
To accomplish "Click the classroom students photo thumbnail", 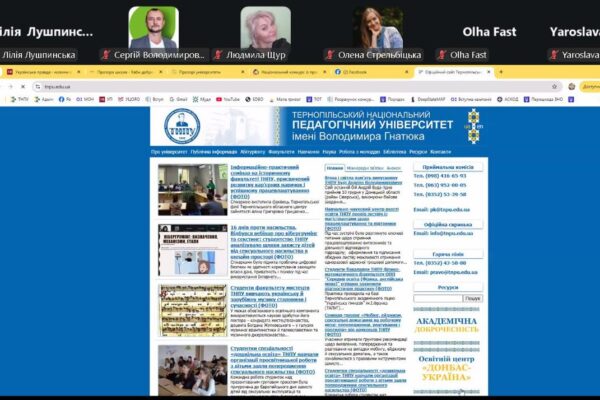I will click(x=193, y=370).
